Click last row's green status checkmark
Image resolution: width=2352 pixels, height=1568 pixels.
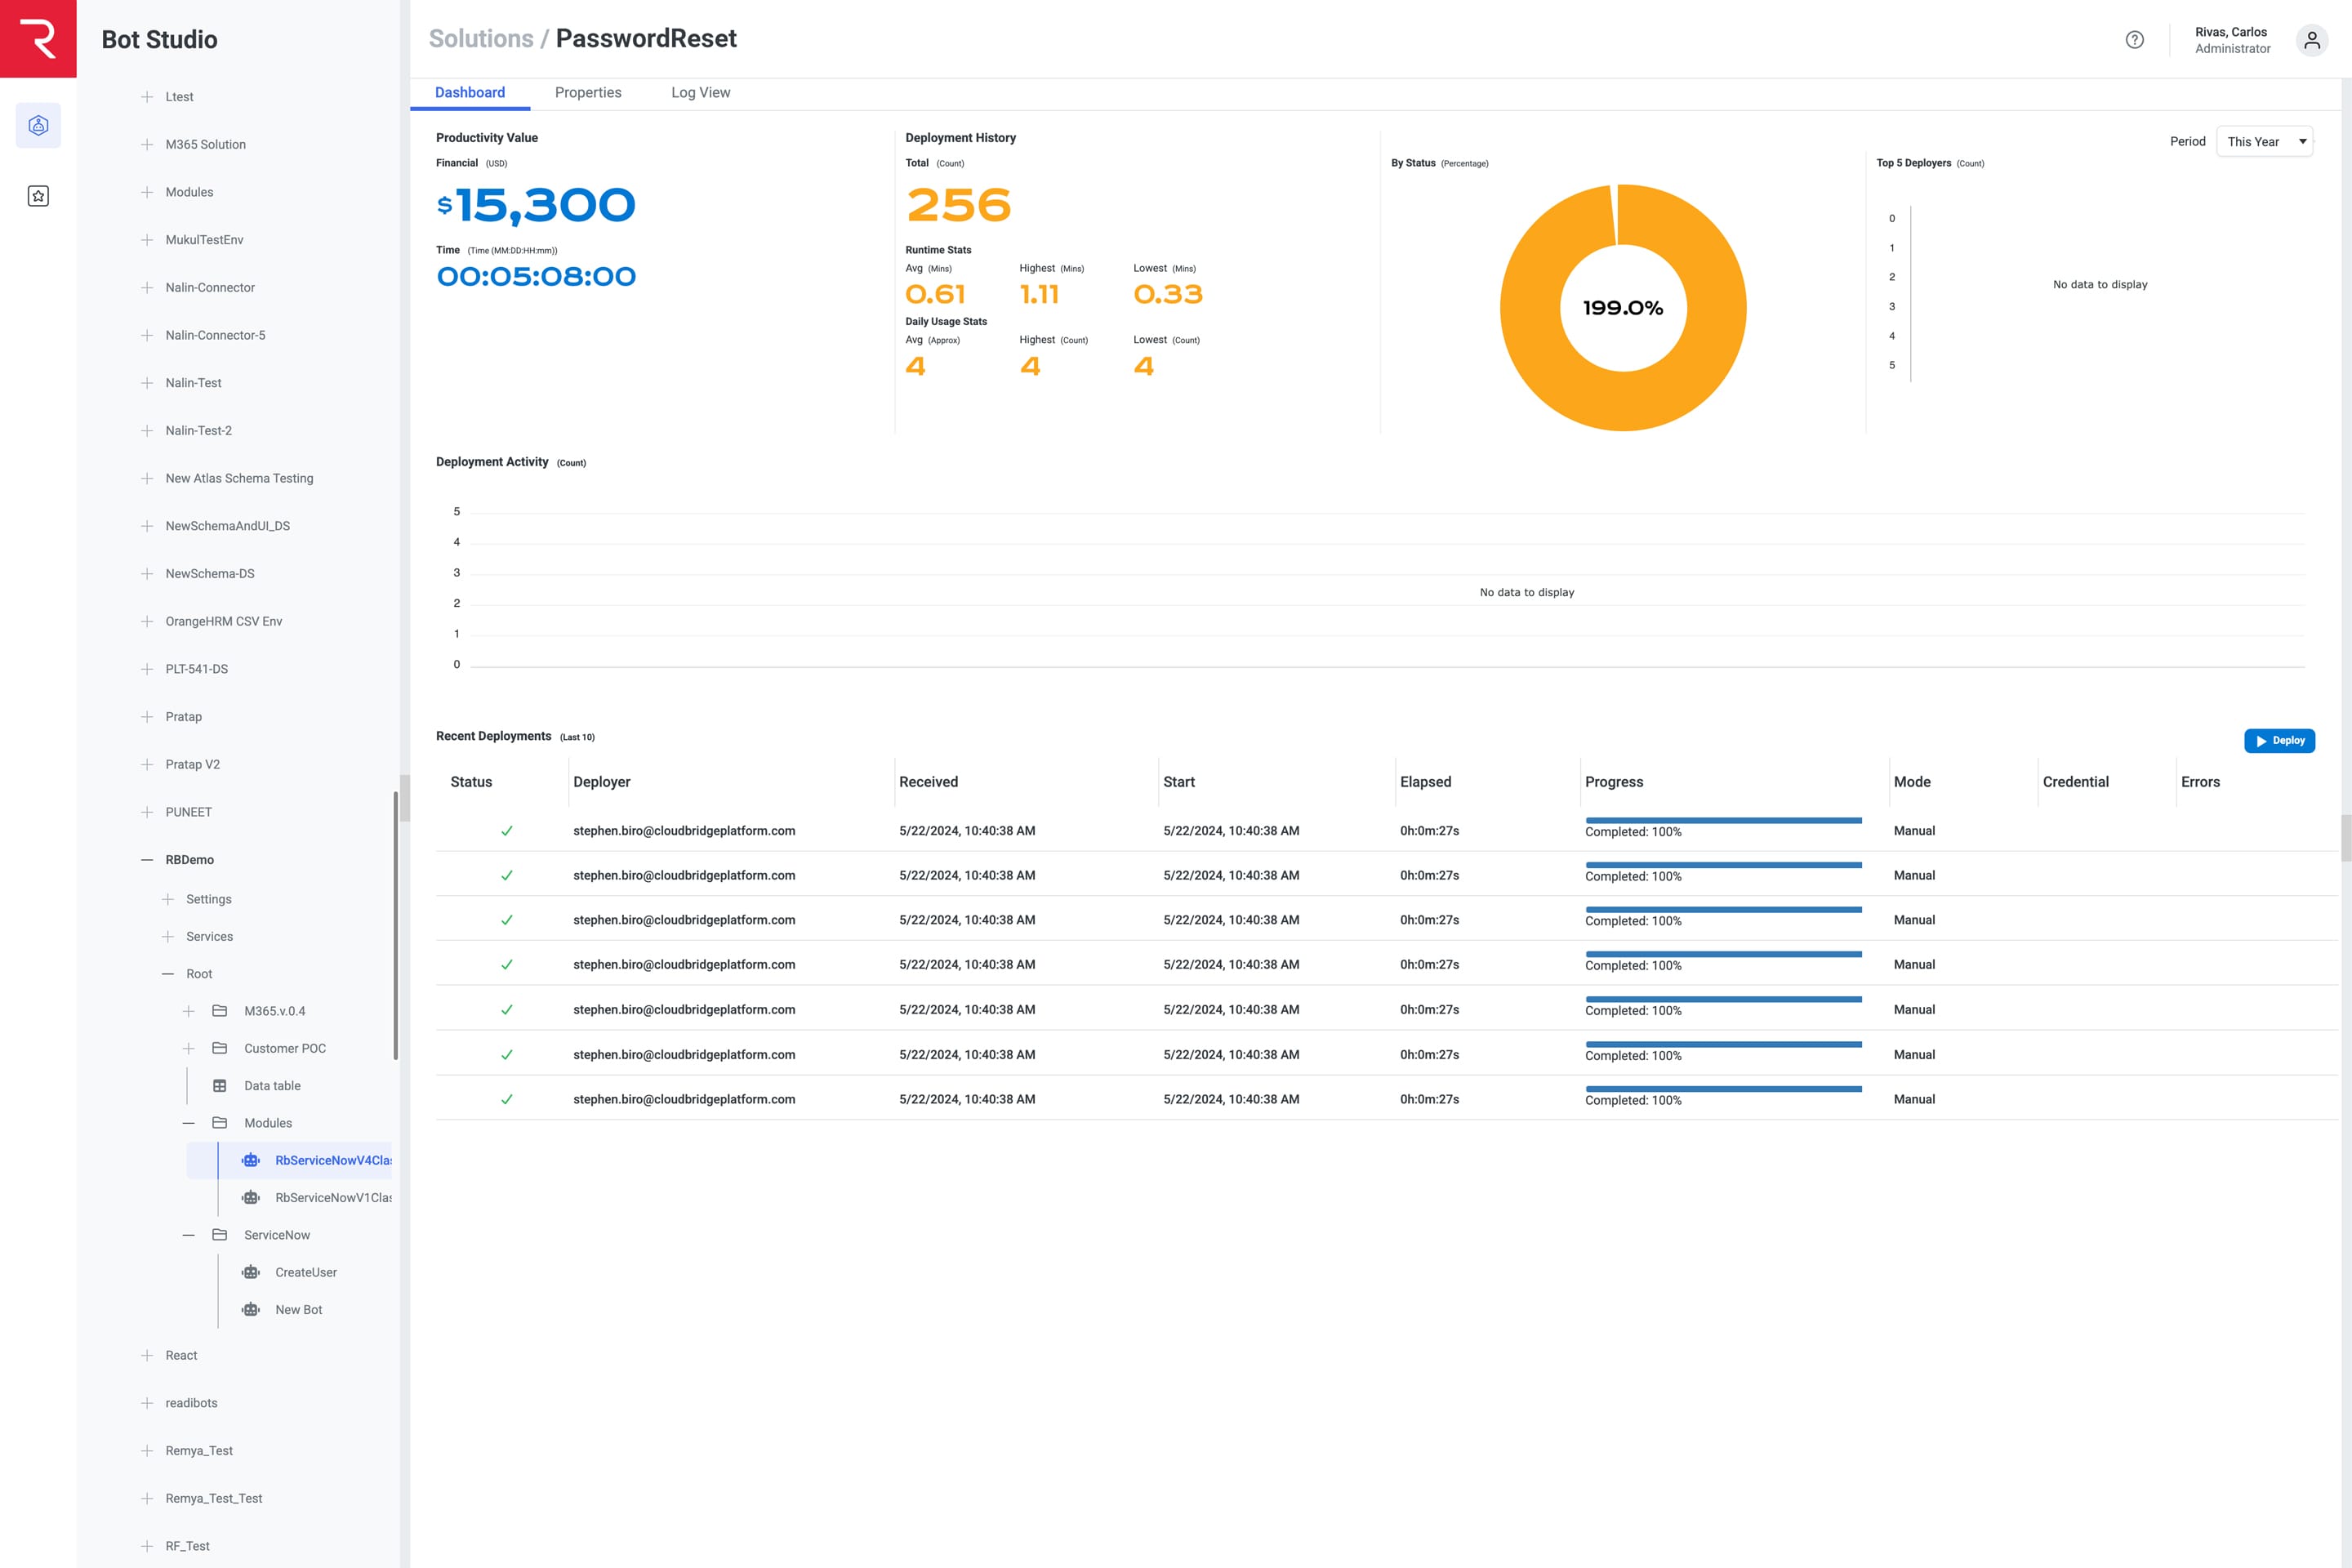pos(507,1099)
